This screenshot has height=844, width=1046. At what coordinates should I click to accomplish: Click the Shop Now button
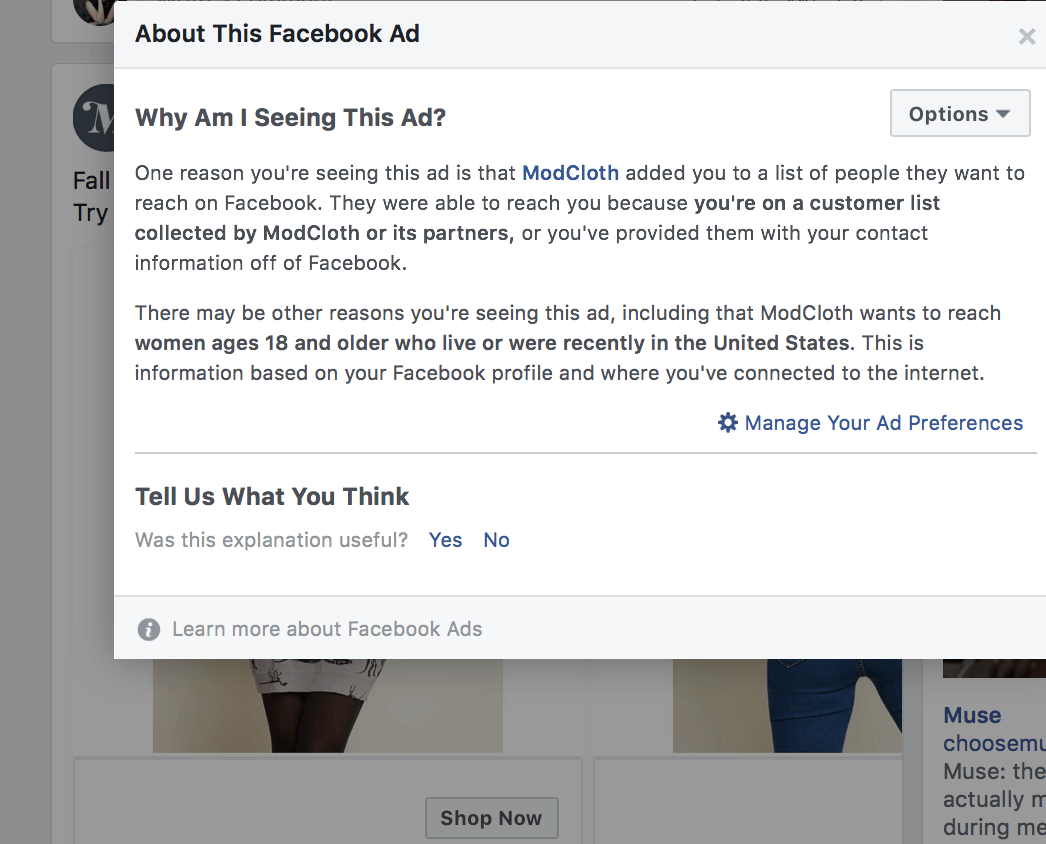coord(492,817)
